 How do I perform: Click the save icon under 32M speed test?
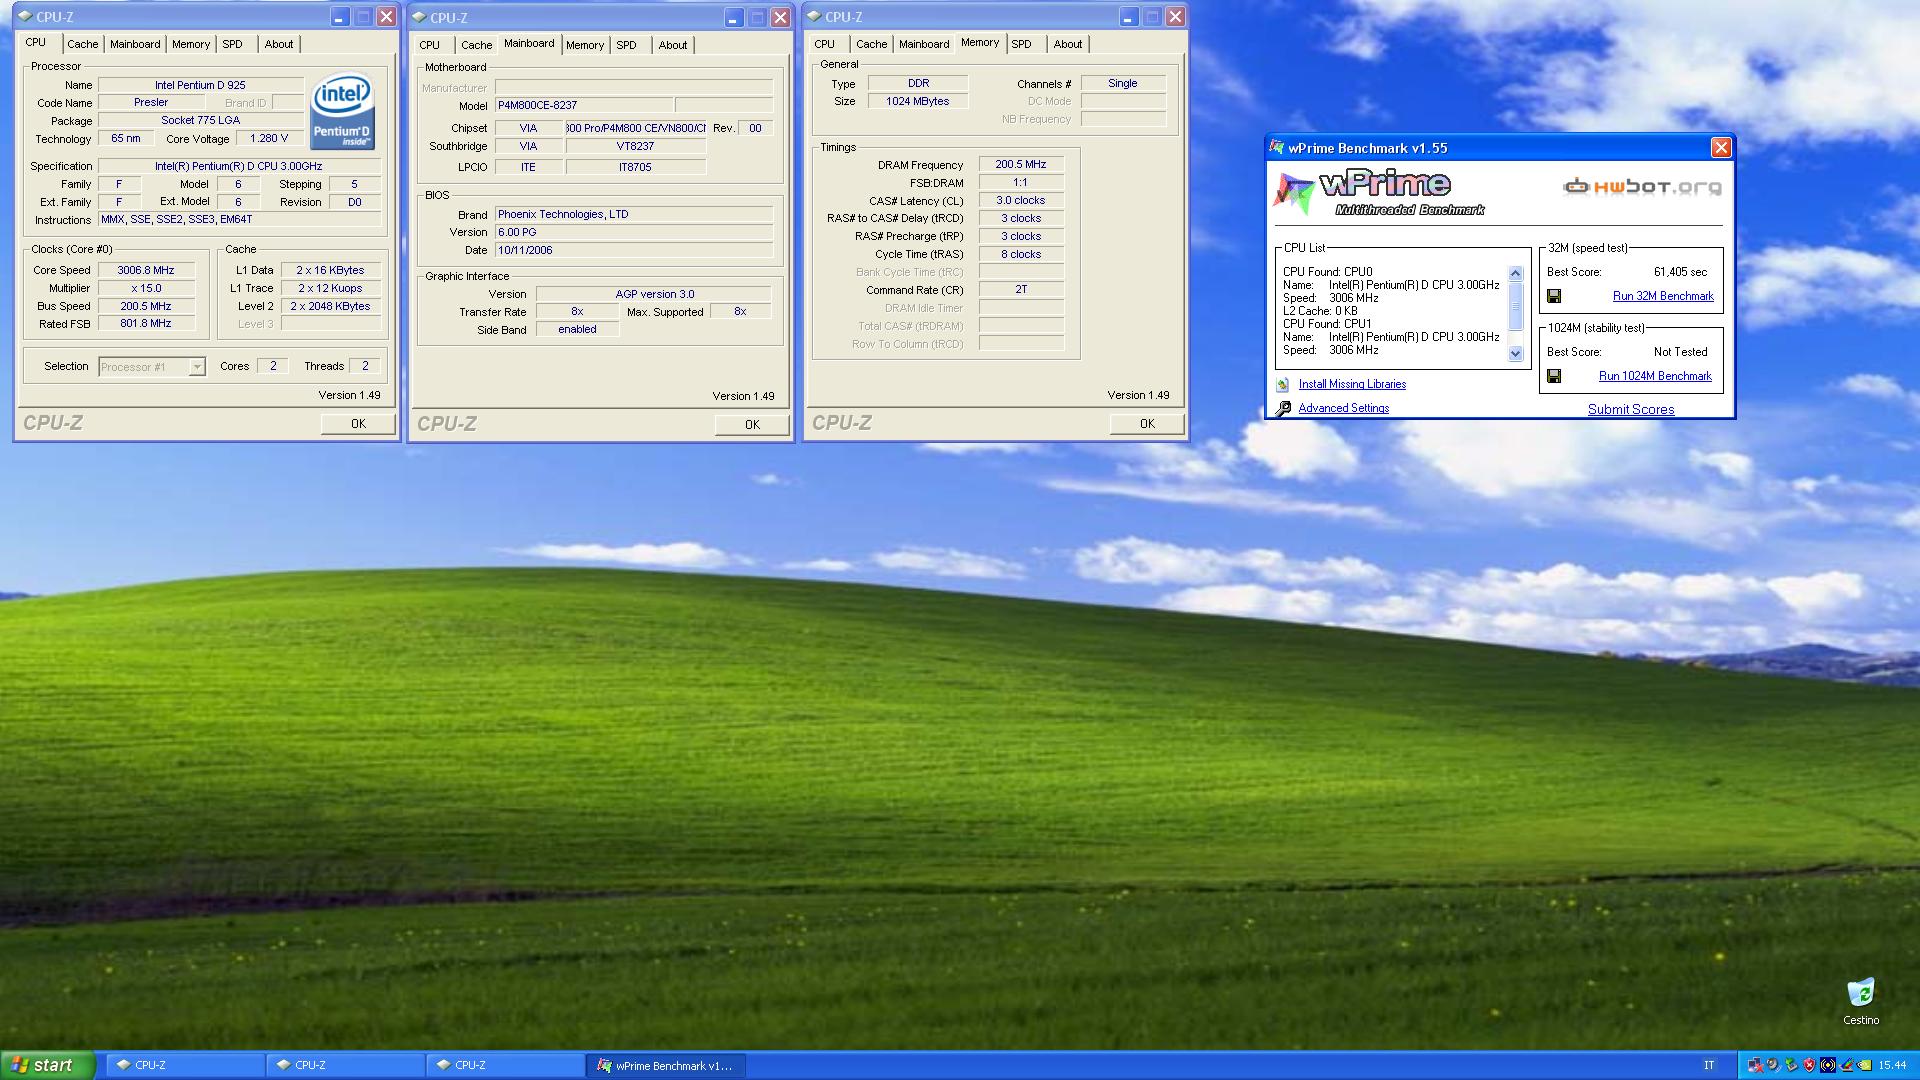(1554, 296)
